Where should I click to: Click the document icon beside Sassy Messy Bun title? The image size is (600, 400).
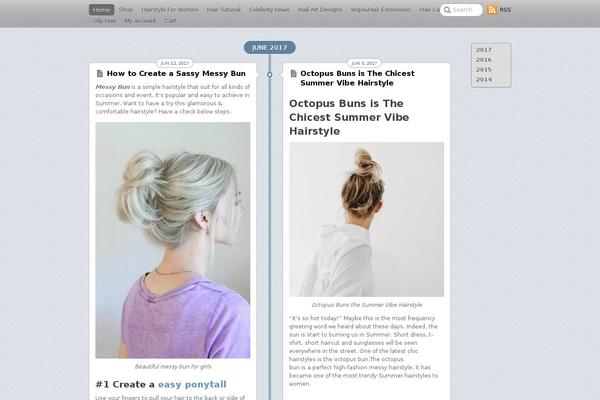(100, 73)
